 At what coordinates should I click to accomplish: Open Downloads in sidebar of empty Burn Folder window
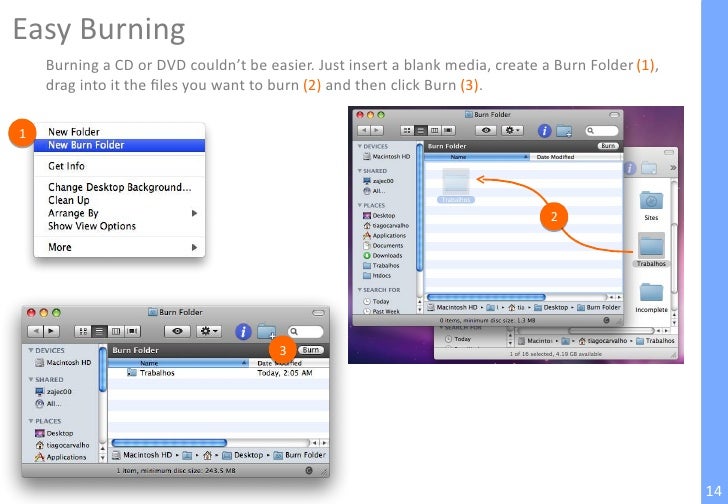[383, 256]
